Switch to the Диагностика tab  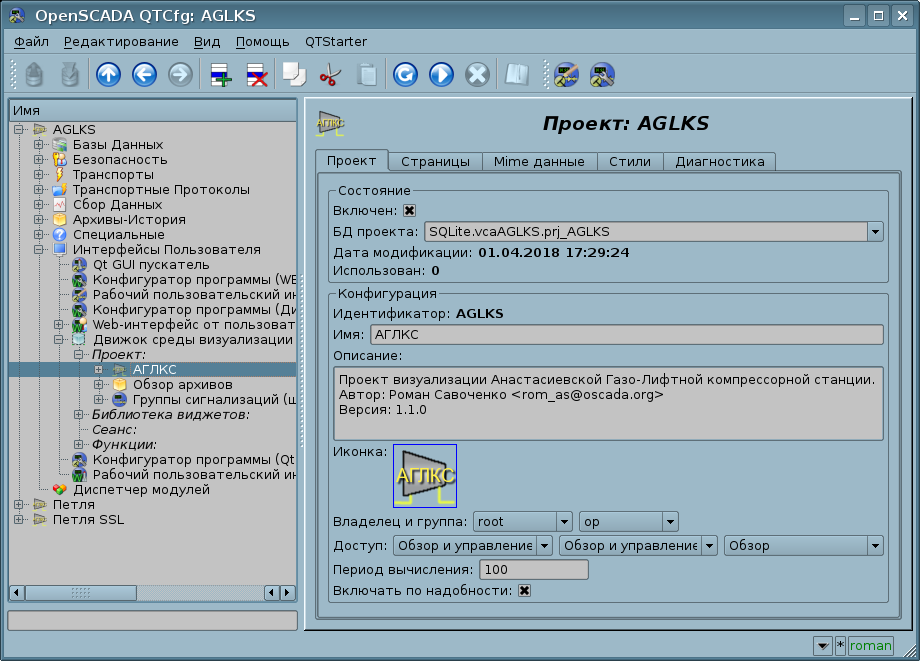tap(720, 162)
